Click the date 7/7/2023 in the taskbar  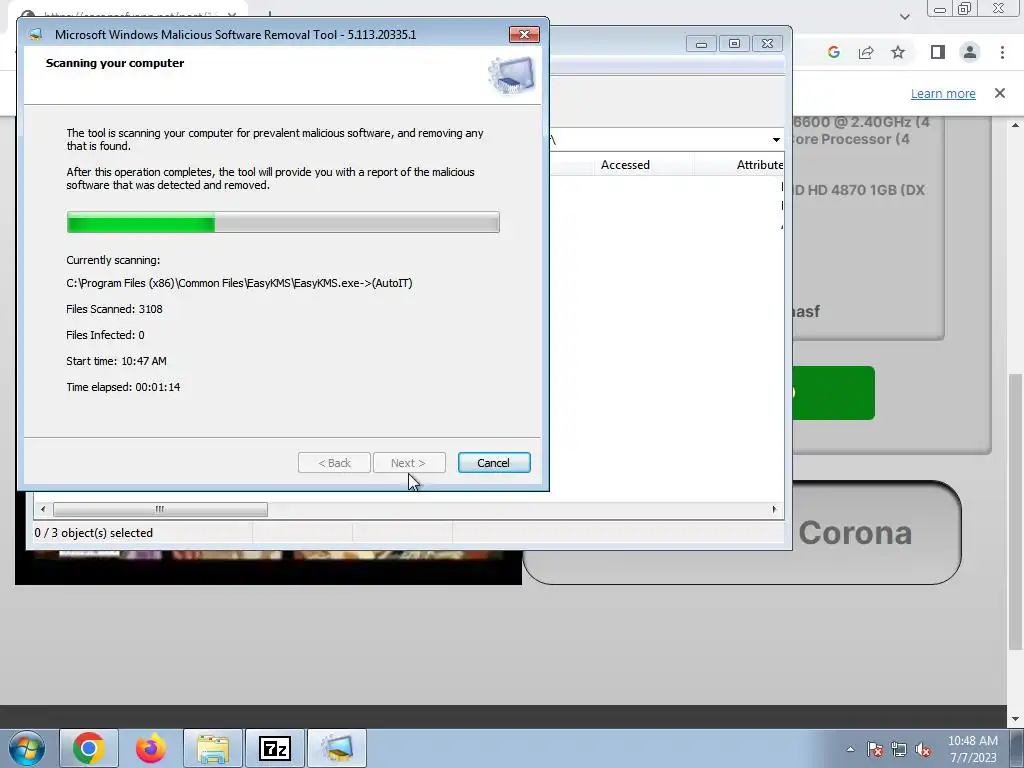coord(973,758)
